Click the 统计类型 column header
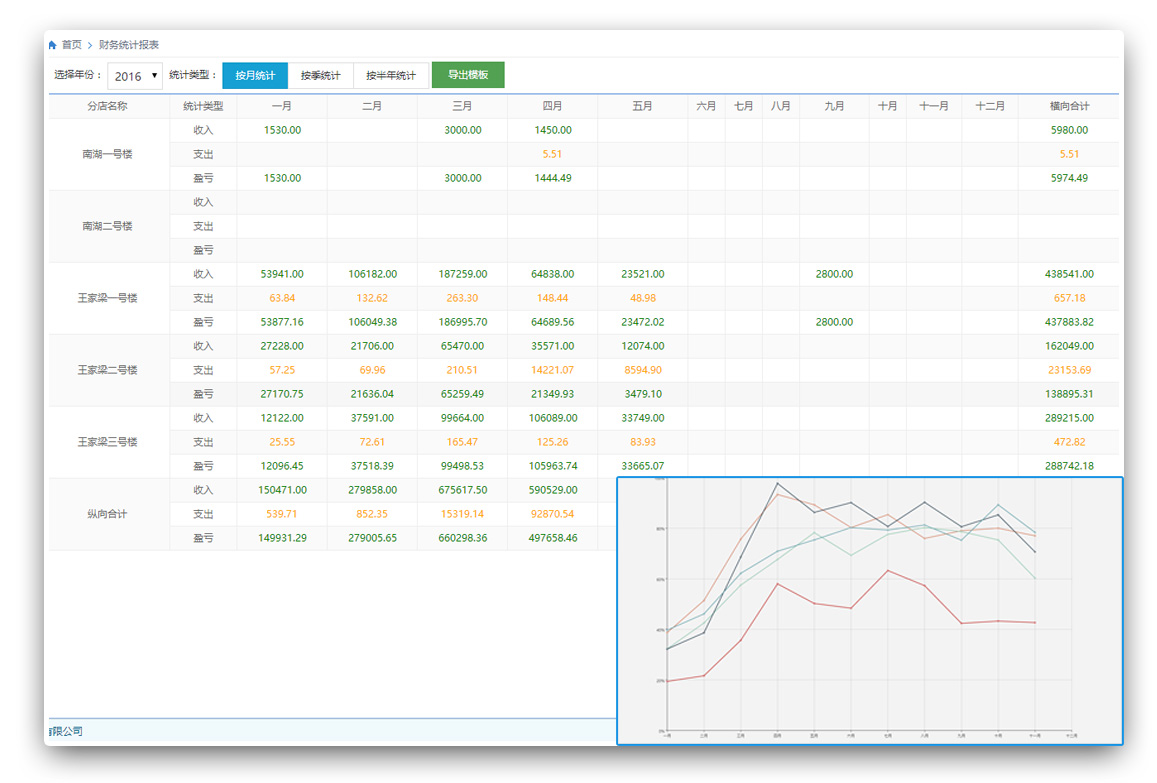This screenshot has width=1157, height=783. point(203,106)
